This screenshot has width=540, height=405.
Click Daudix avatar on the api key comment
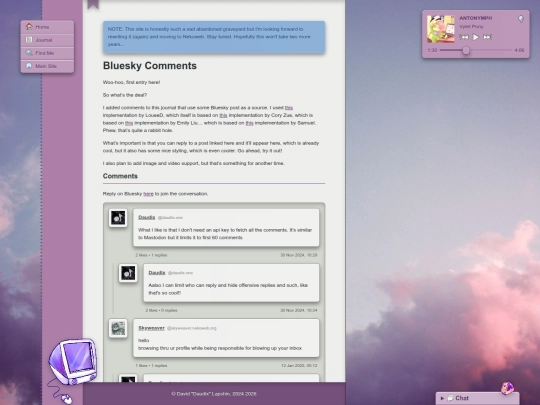tap(118, 218)
